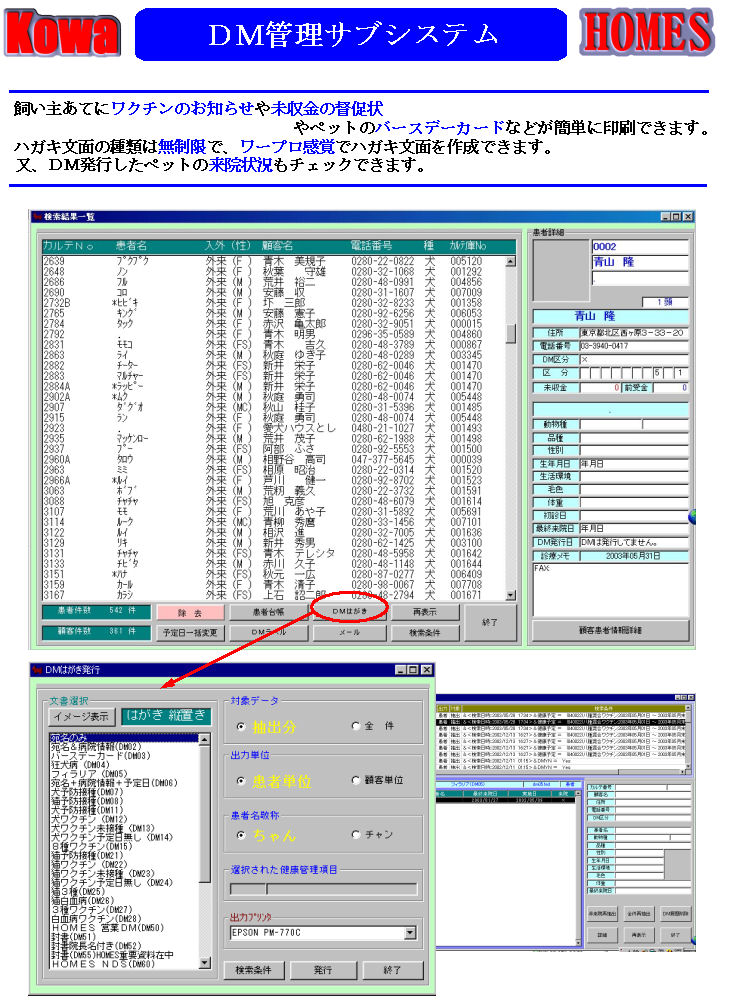Click the 電話番号 field 03-3940-0417

pyautogui.click(x=634, y=346)
